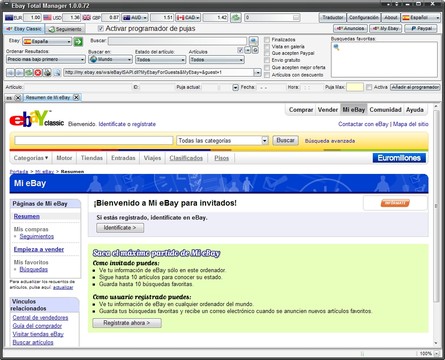Enable the Finalizados checkbox

[x=267, y=40]
